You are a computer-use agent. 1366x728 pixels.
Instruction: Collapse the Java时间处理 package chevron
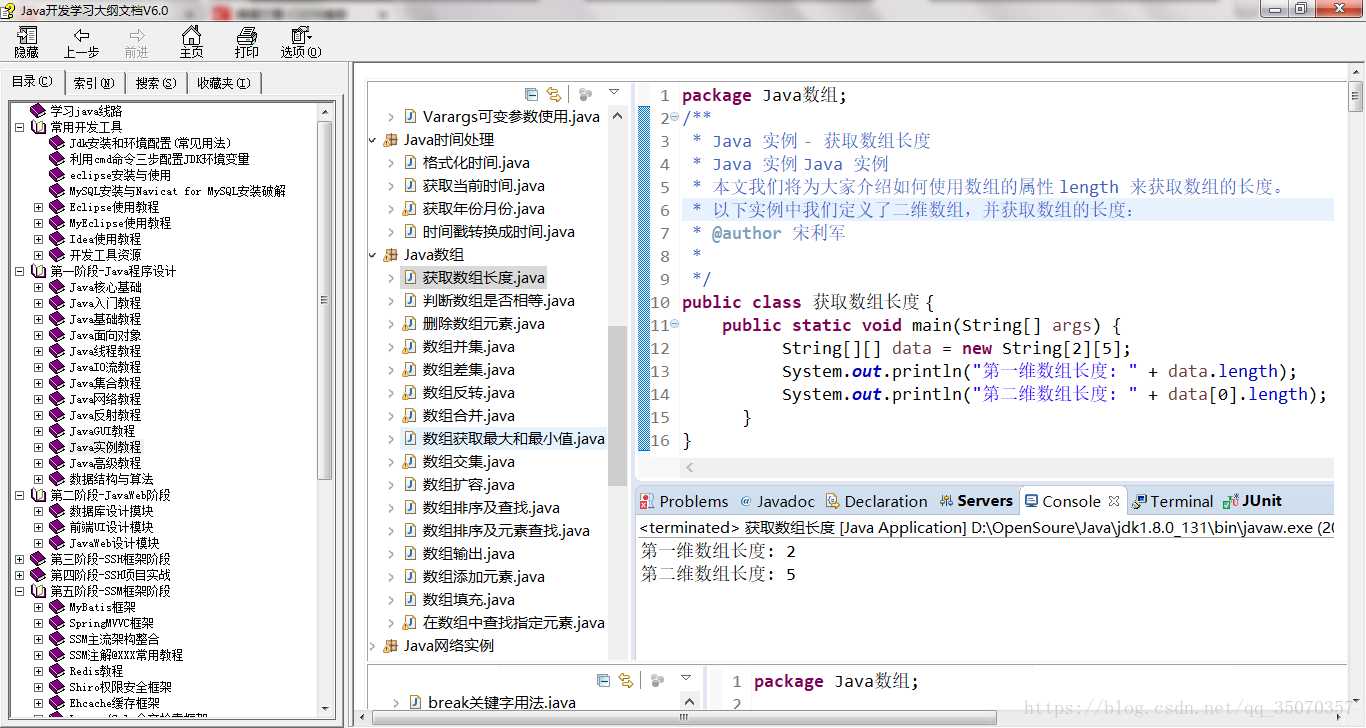(372, 140)
